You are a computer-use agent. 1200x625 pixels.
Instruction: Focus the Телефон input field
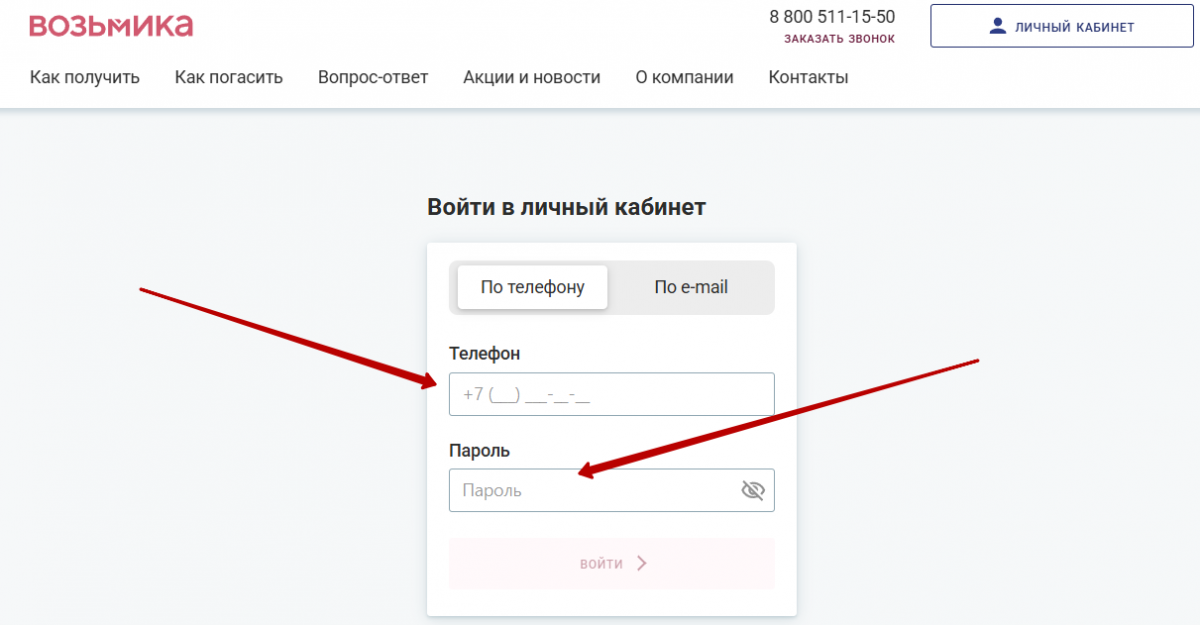612,394
